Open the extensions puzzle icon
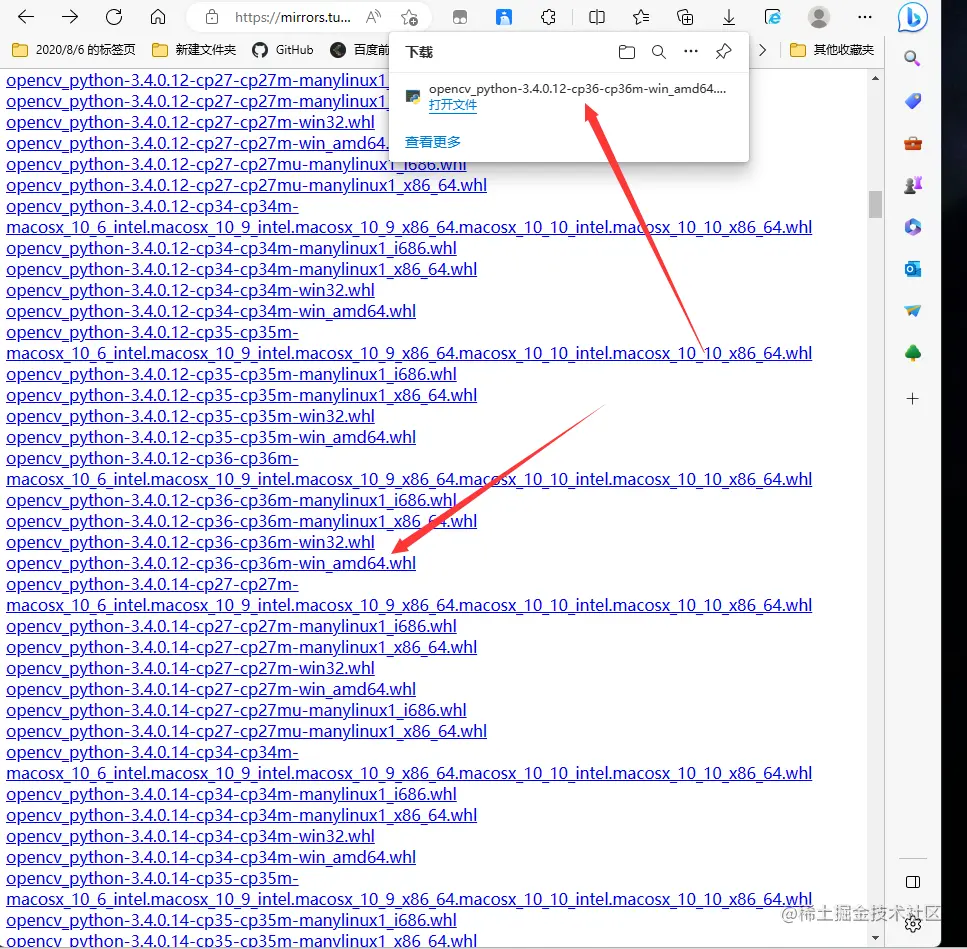This screenshot has height=949, width=967. (x=548, y=17)
